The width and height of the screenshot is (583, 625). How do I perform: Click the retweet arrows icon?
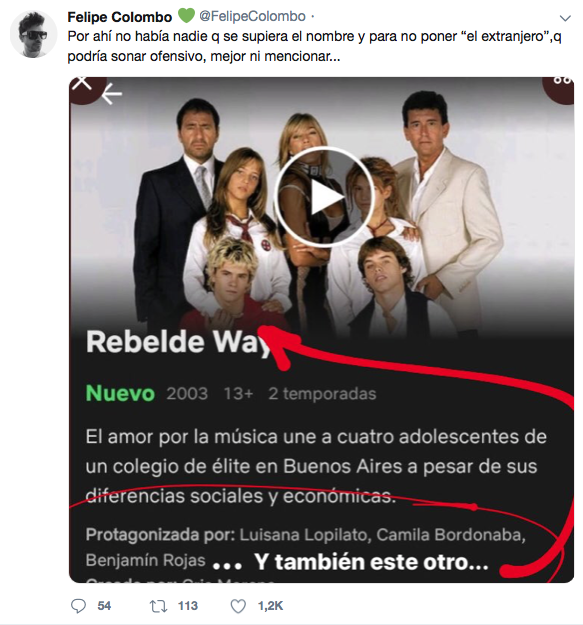158,606
